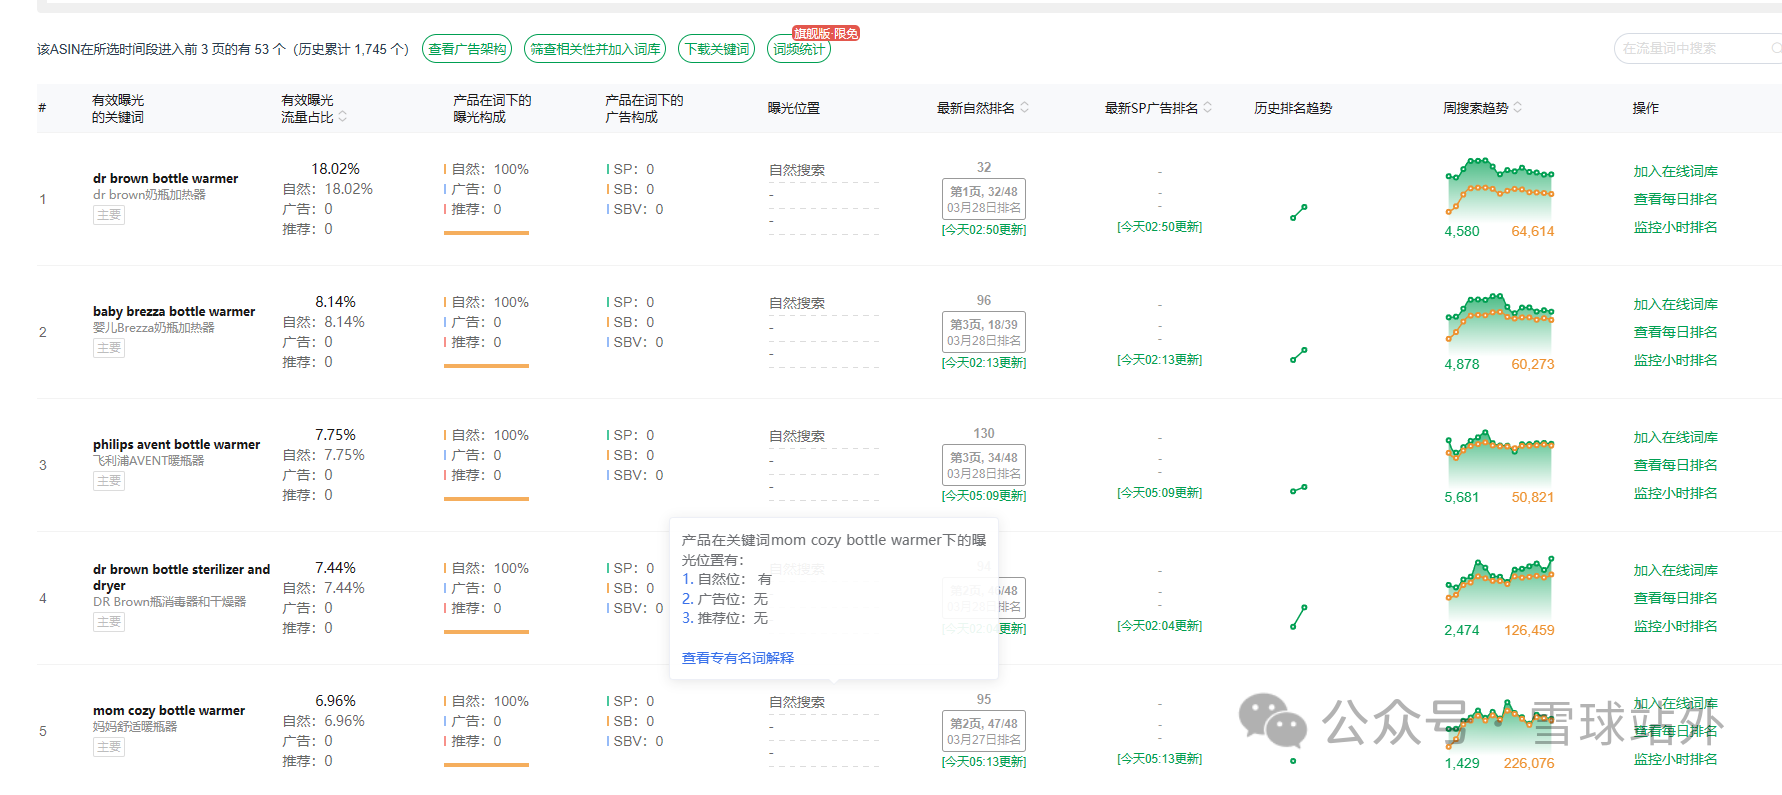The image size is (1782, 795).
Task: Click [今天05:09更新] under natural rank 130
Action: [x=984, y=496]
